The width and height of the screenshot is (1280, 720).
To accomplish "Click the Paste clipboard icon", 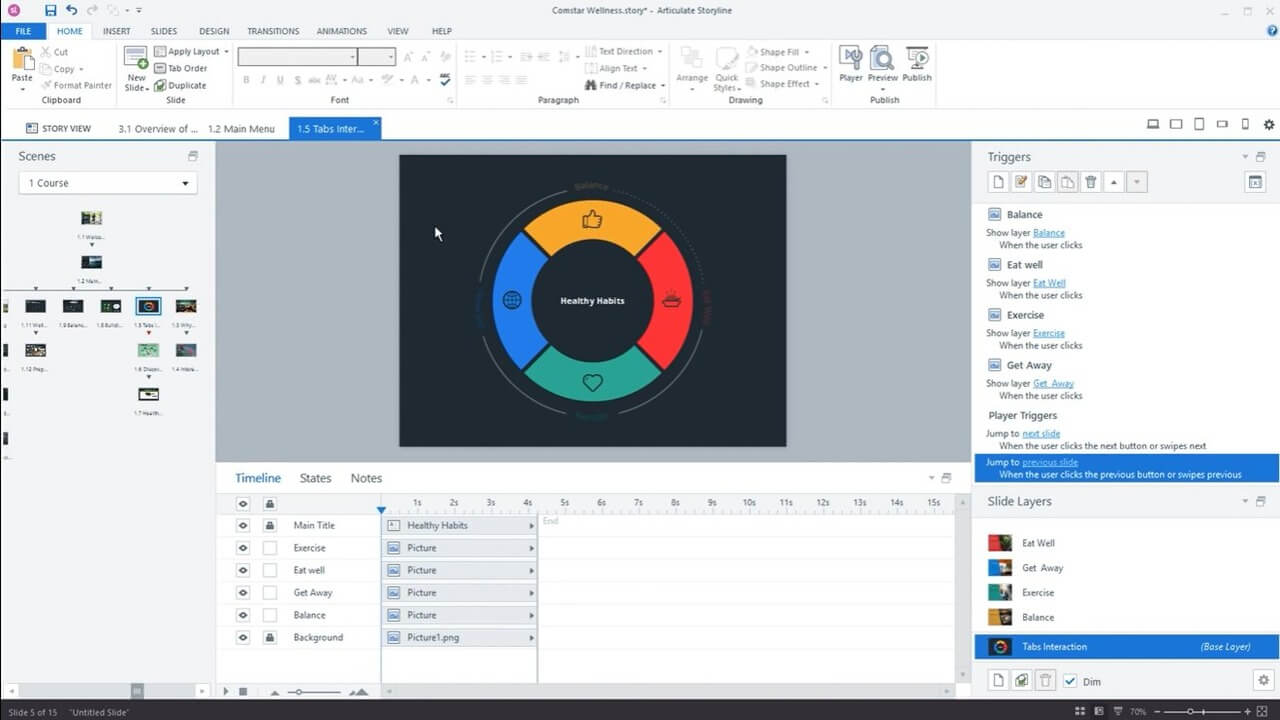I will [22, 58].
